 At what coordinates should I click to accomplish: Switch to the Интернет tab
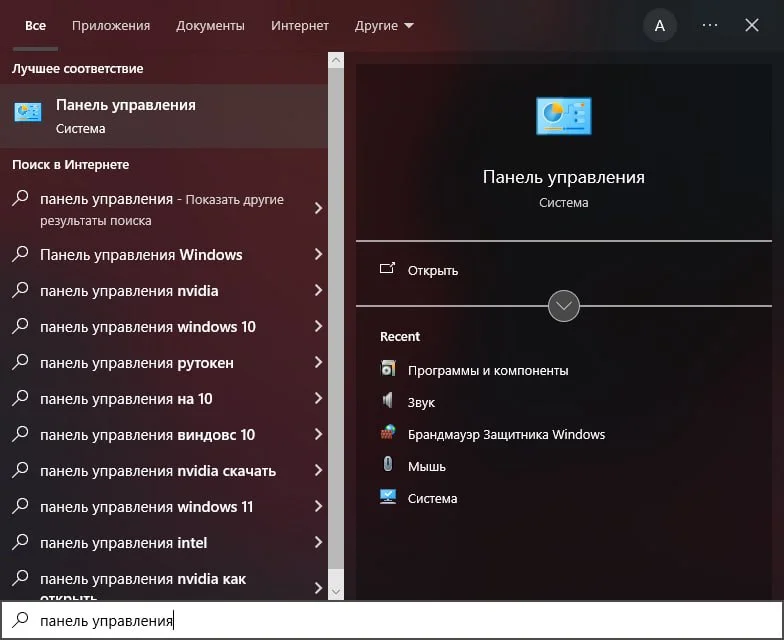click(300, 26)
